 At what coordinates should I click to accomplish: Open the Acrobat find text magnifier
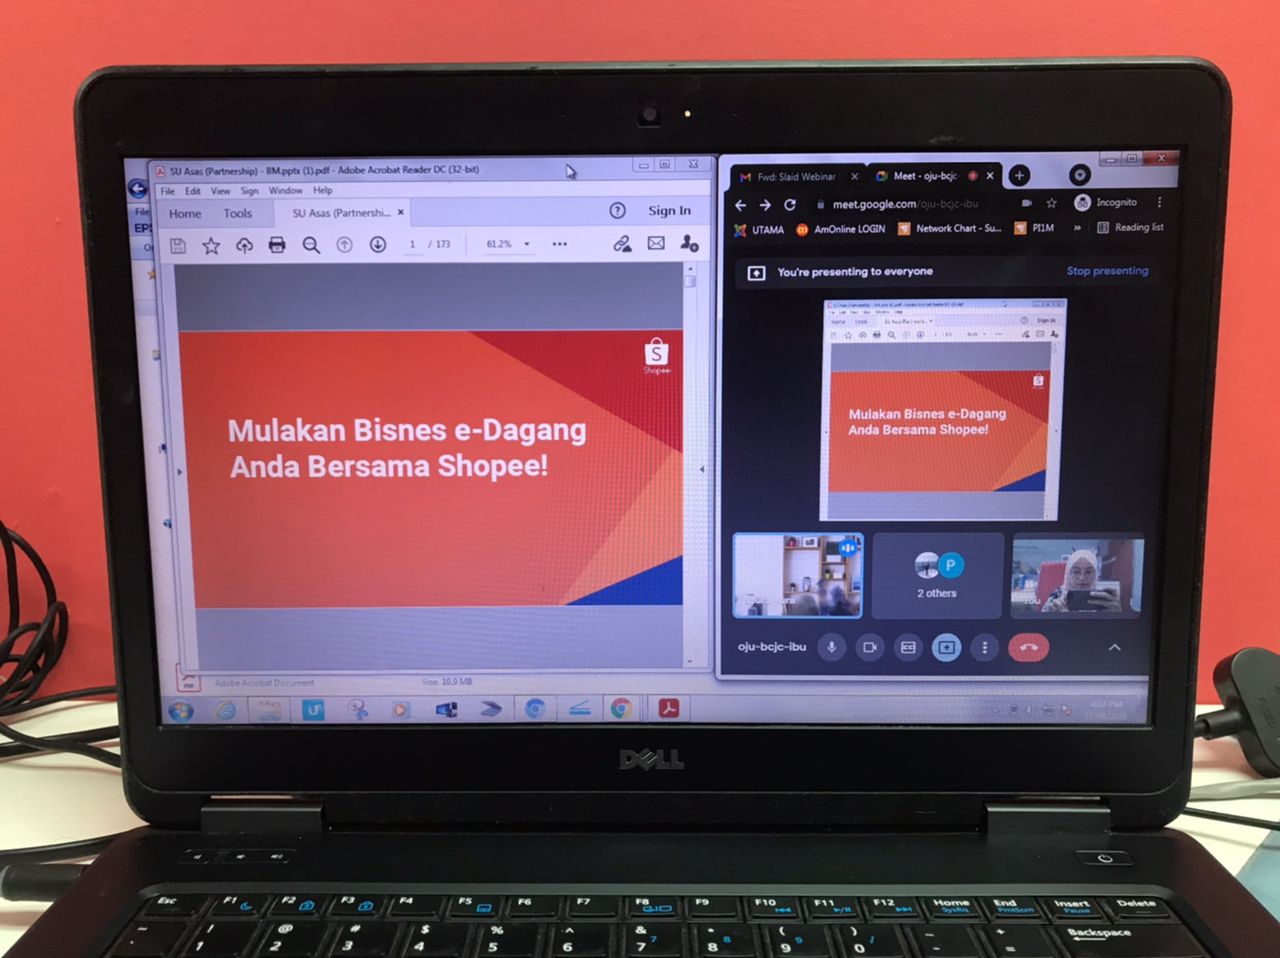pos(311,246)
